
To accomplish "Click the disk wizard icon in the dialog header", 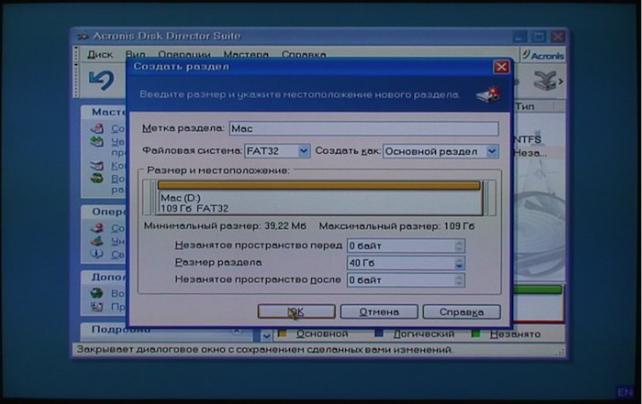I will point(488,95).
